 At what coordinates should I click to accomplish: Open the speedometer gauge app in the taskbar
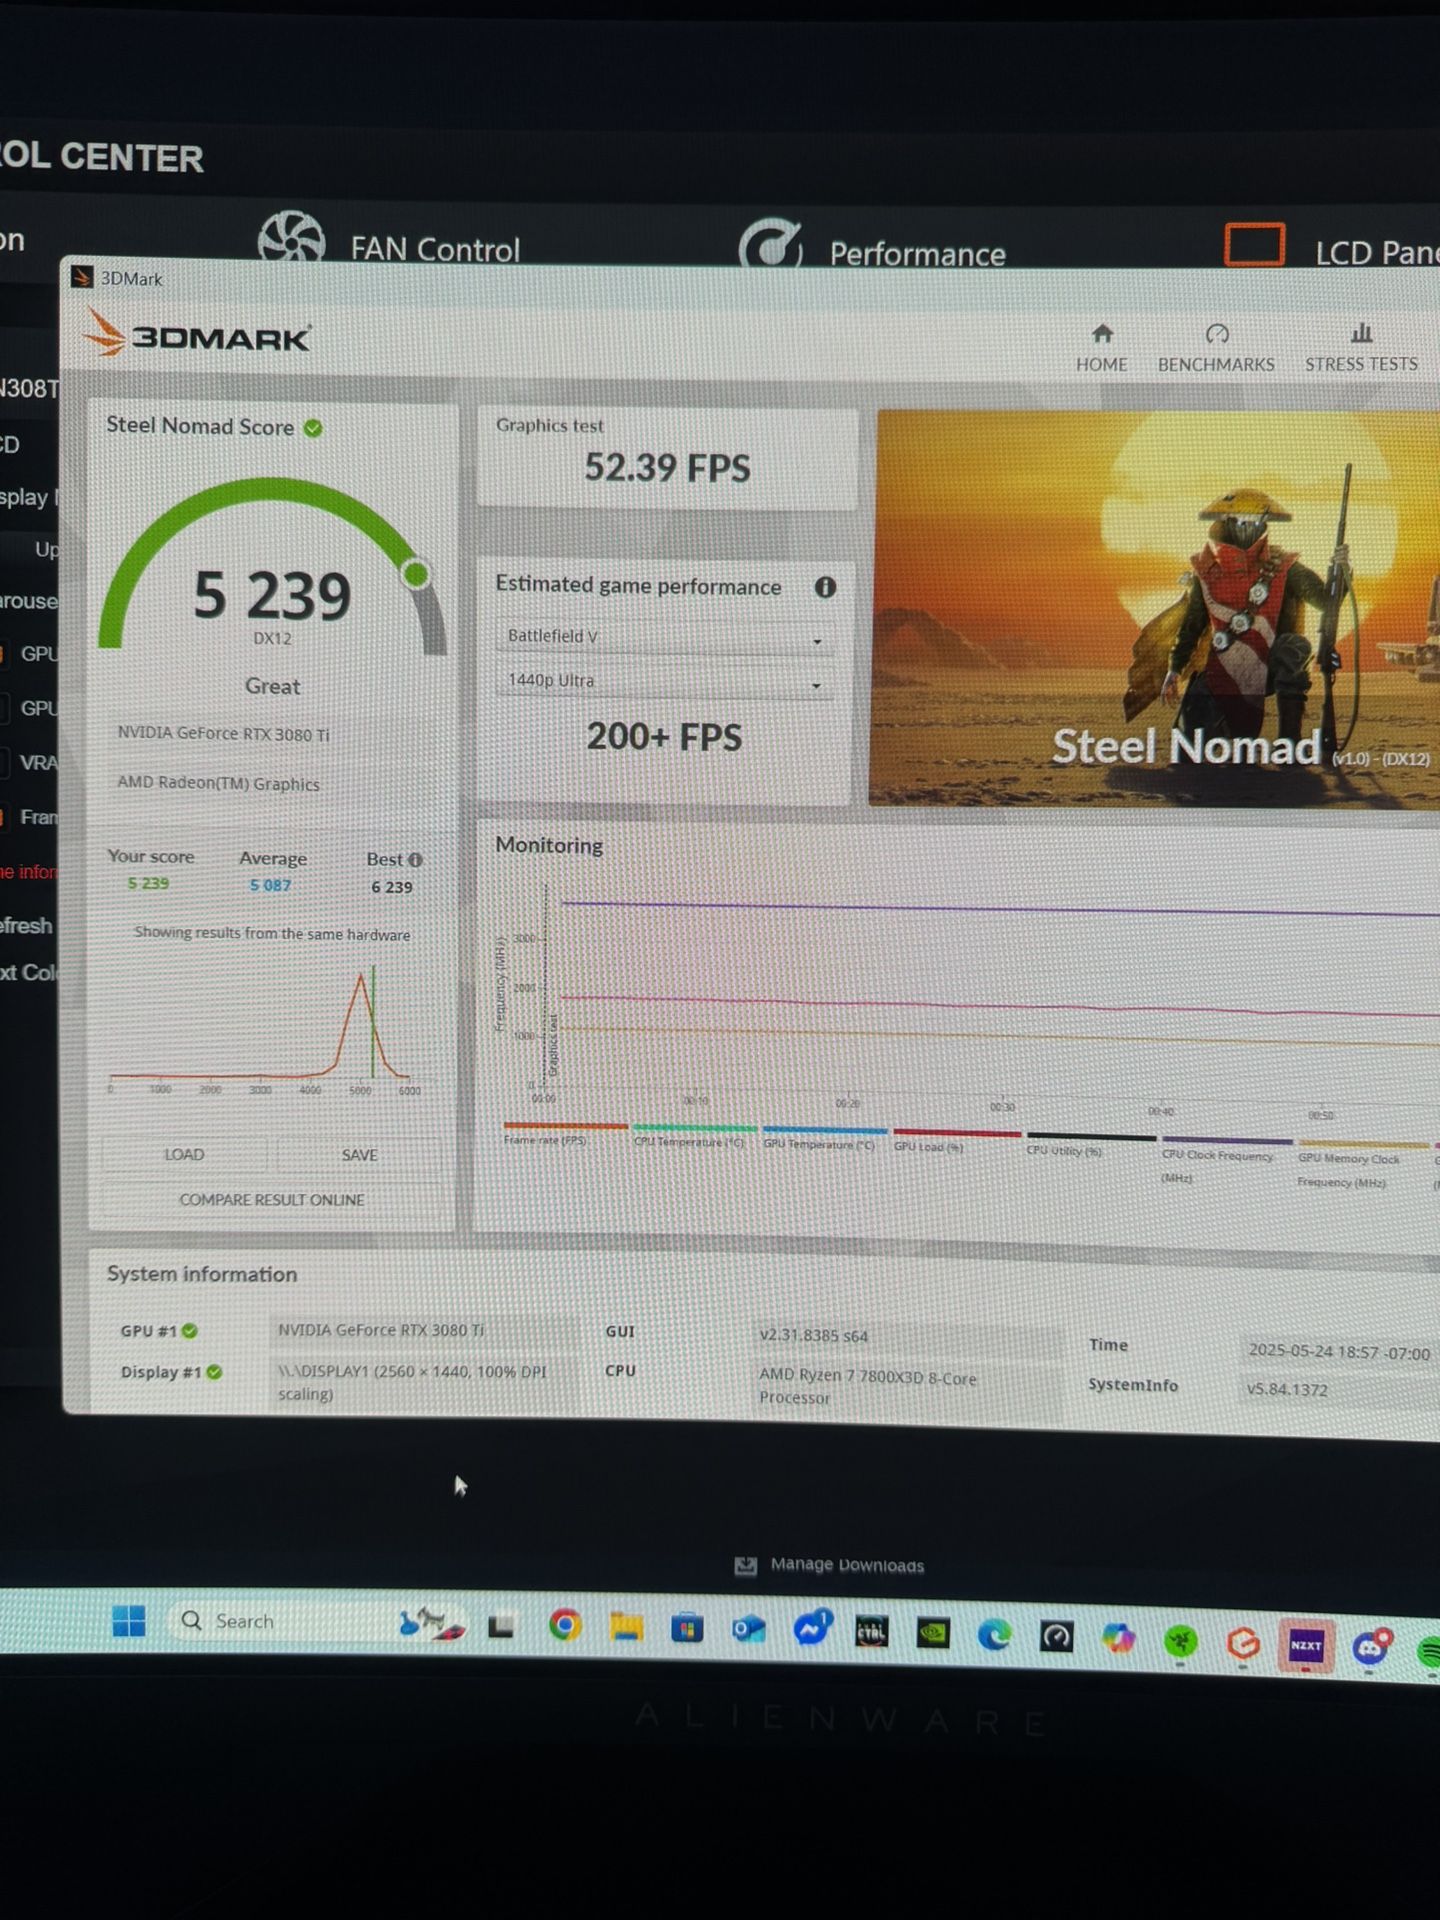(x=1057, y=1637)
